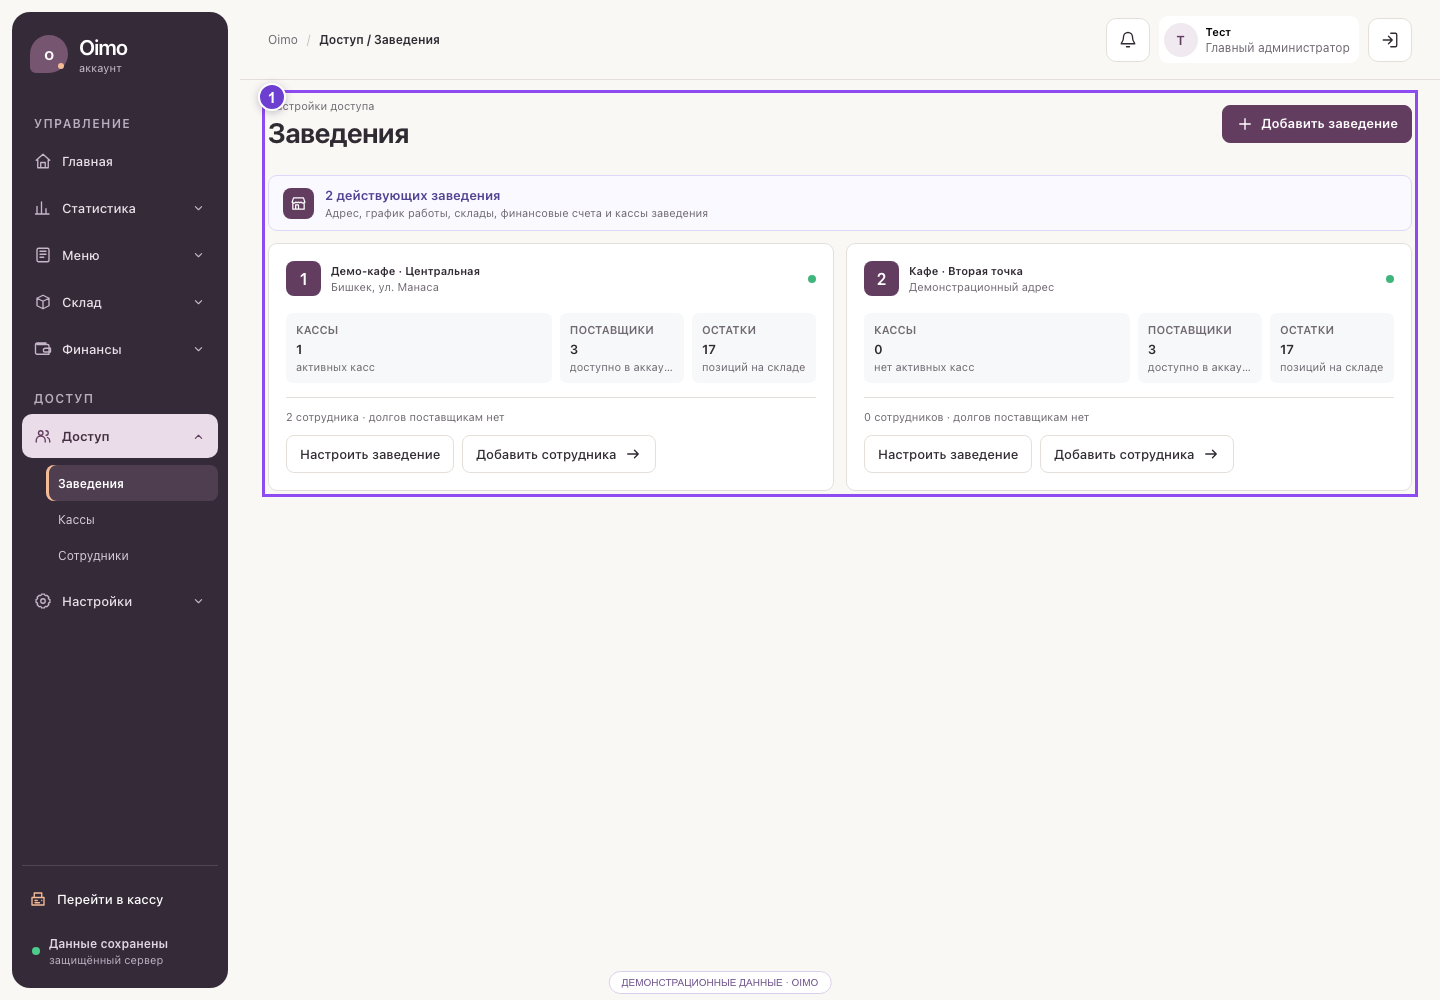The height and width of the screenshot is (1000, 1440).
Task: Click the number 1 badge of Демо-кафе card
Action: tap(304, 279)
